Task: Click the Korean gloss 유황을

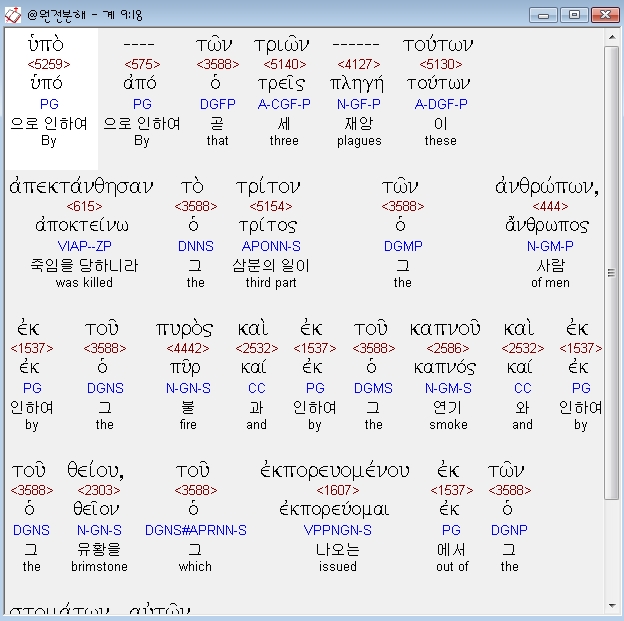Action: point(99,550)
